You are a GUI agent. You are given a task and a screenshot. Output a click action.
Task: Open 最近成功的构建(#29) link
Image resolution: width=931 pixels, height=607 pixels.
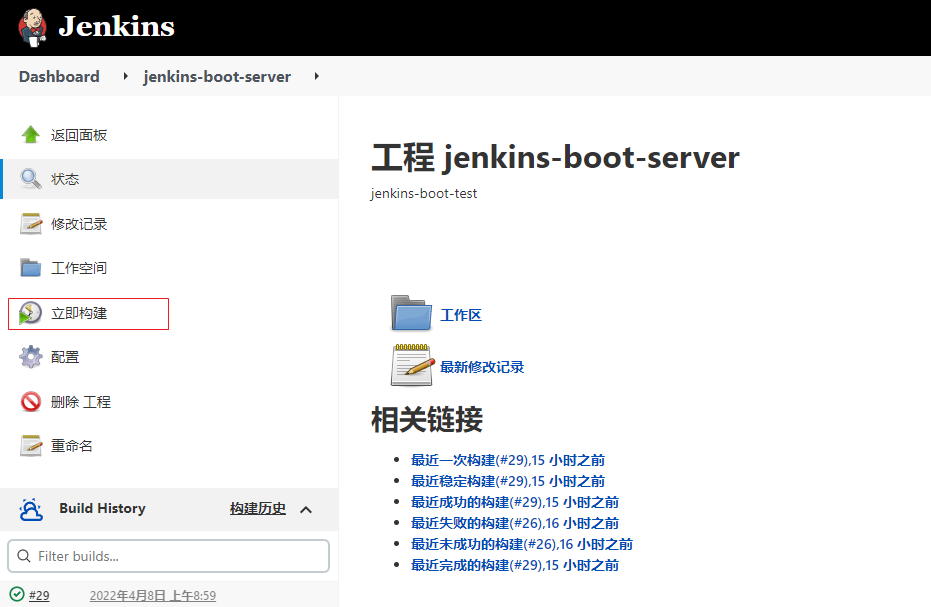[x=515, y=502]
